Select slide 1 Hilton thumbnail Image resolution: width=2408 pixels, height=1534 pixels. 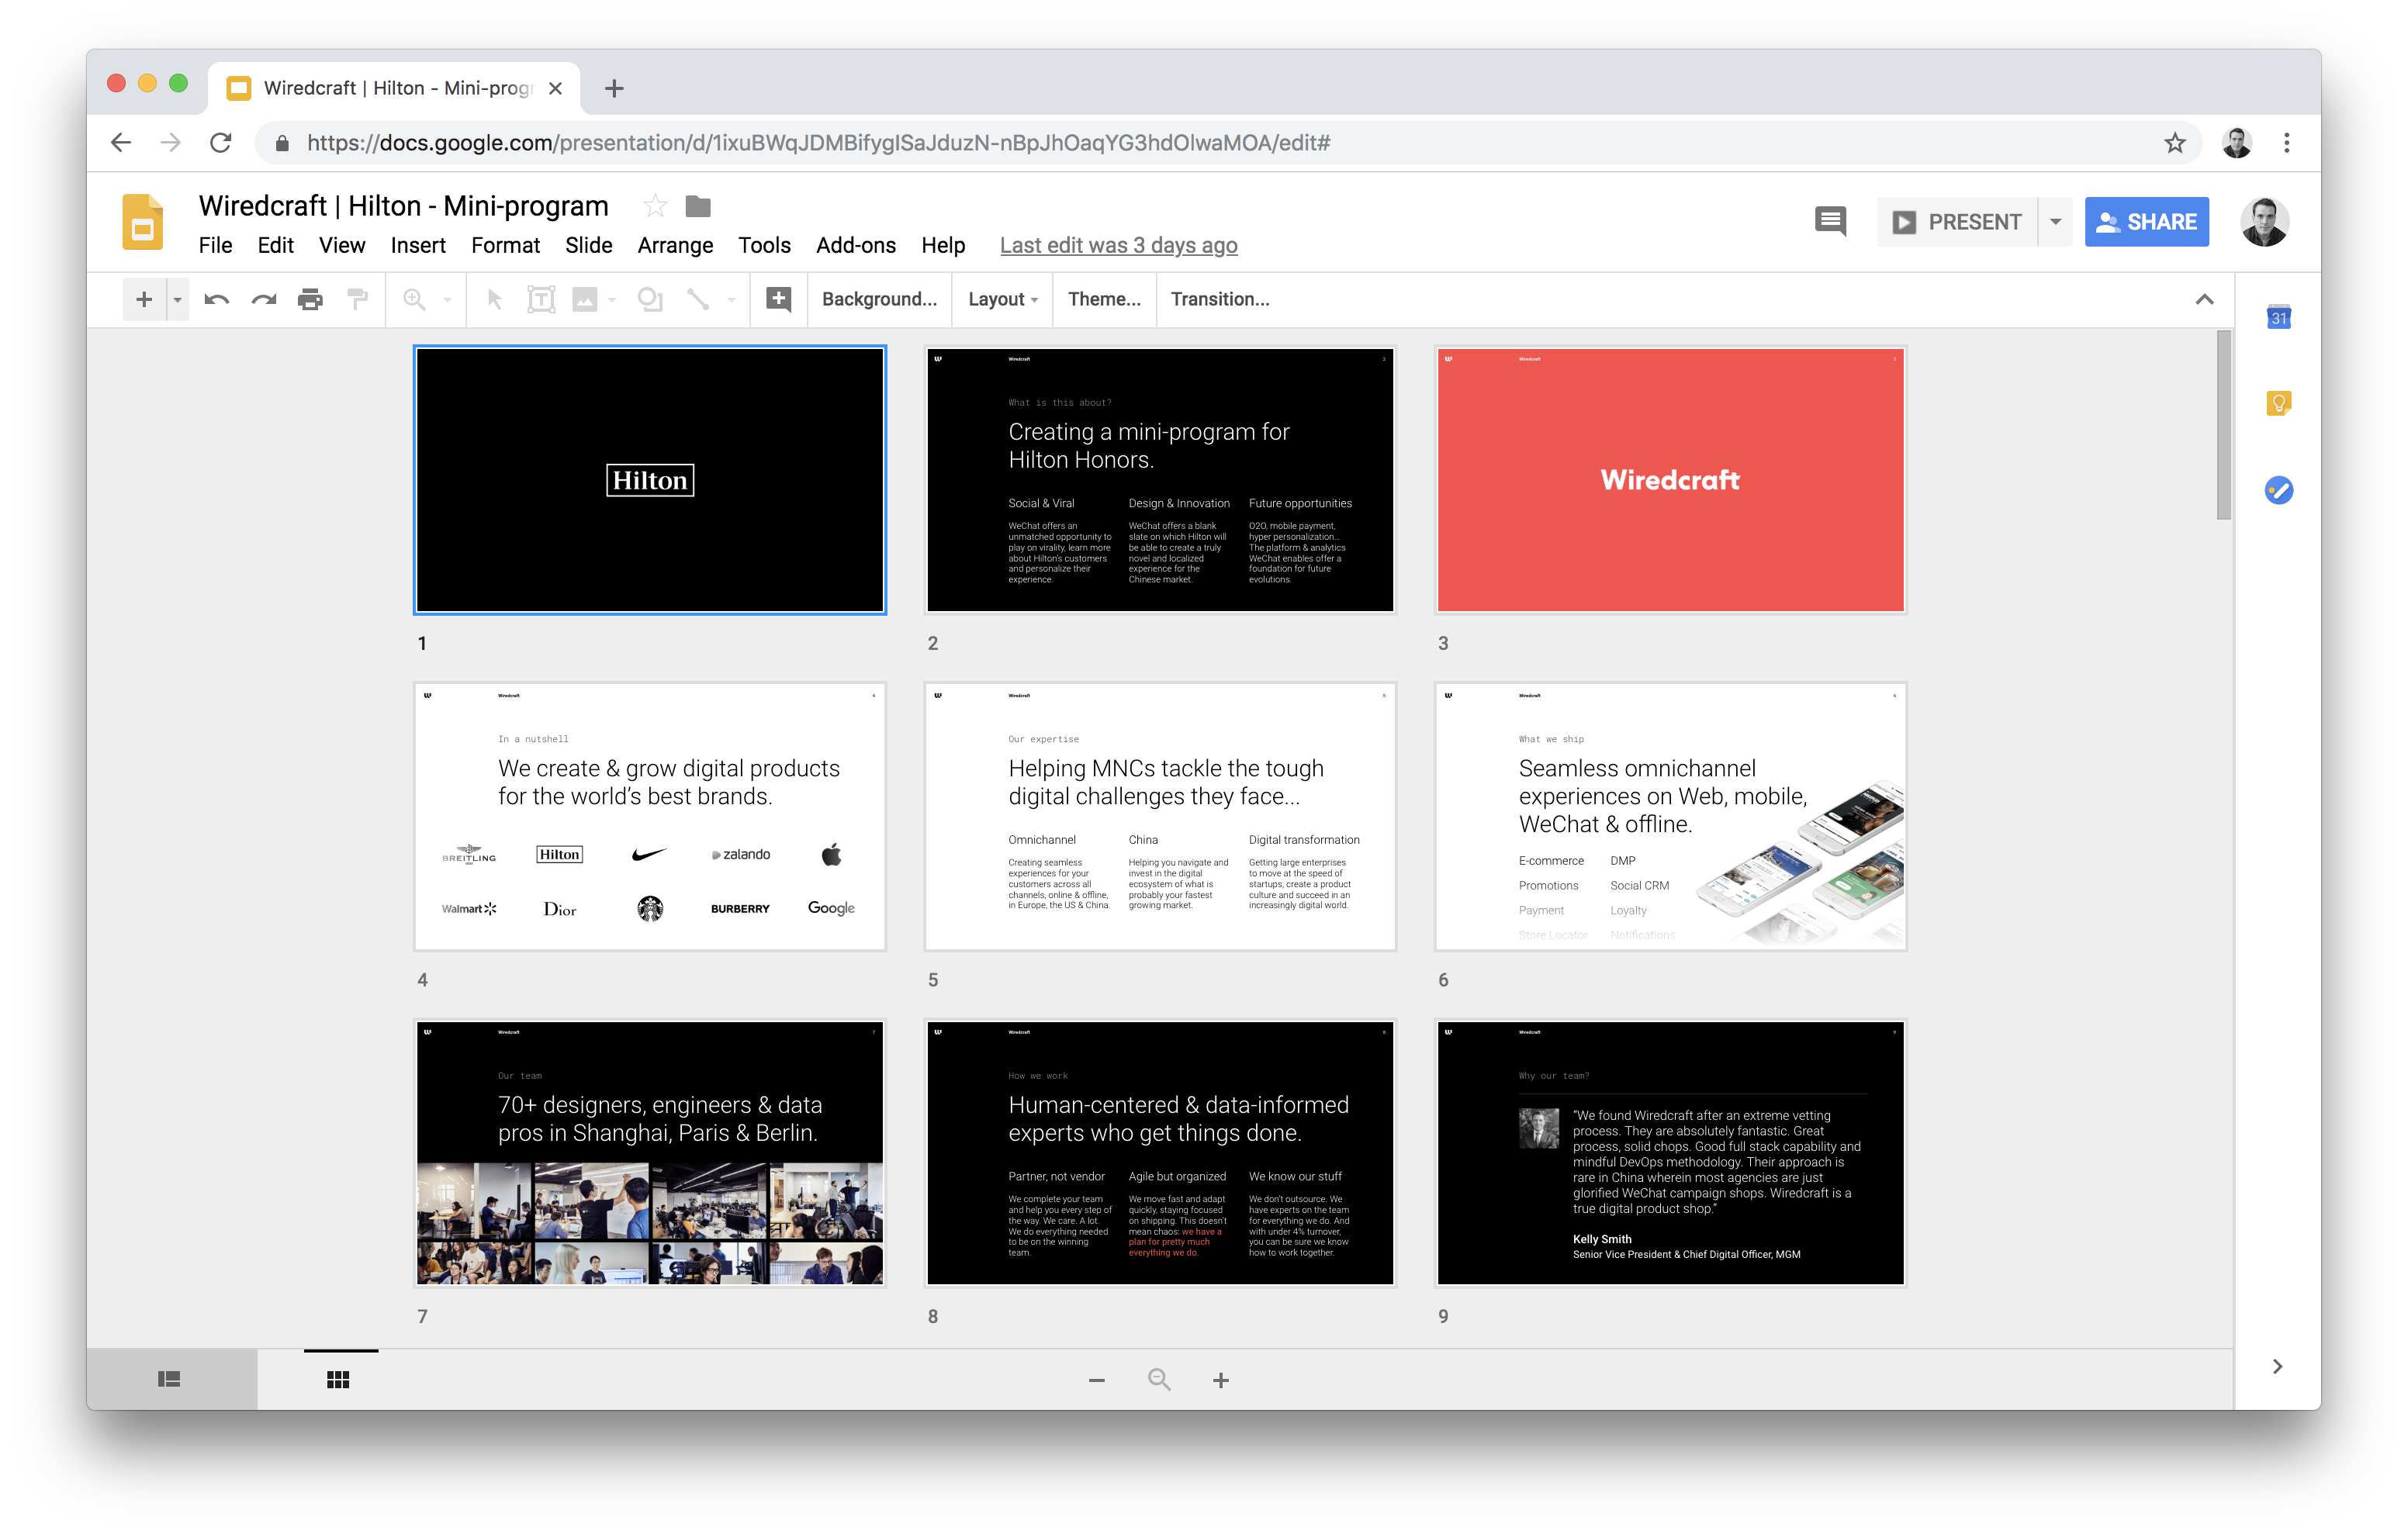point(650,480)
